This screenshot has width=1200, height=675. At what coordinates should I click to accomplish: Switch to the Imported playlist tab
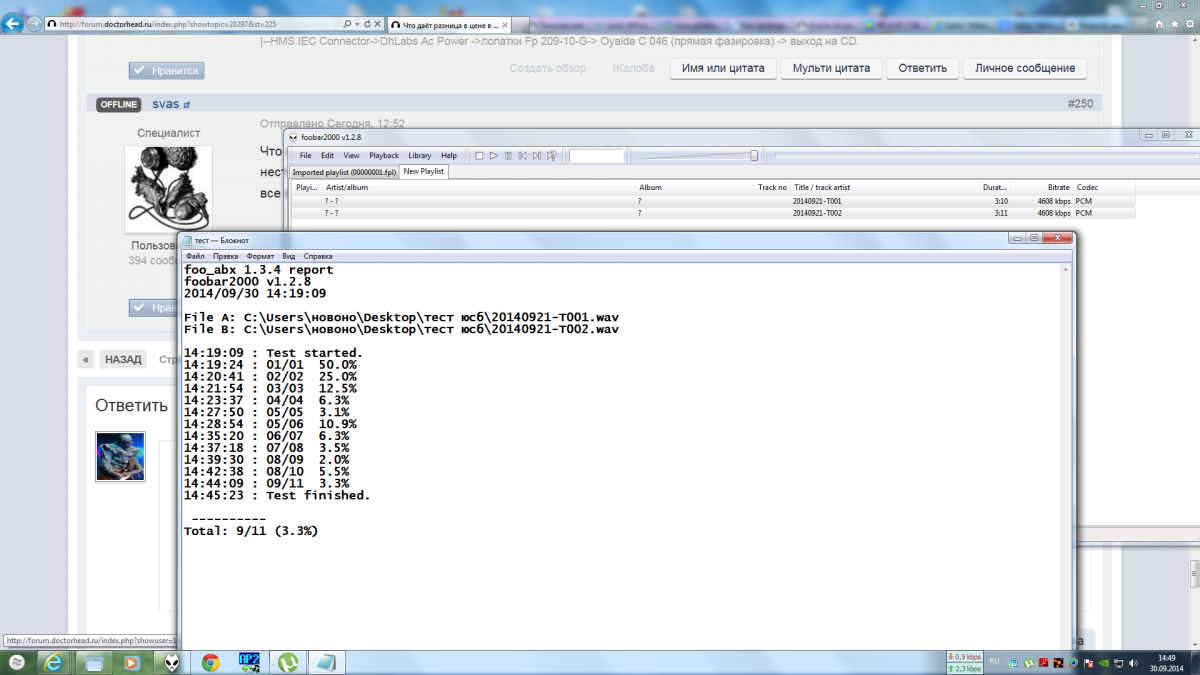click(344, 172)
